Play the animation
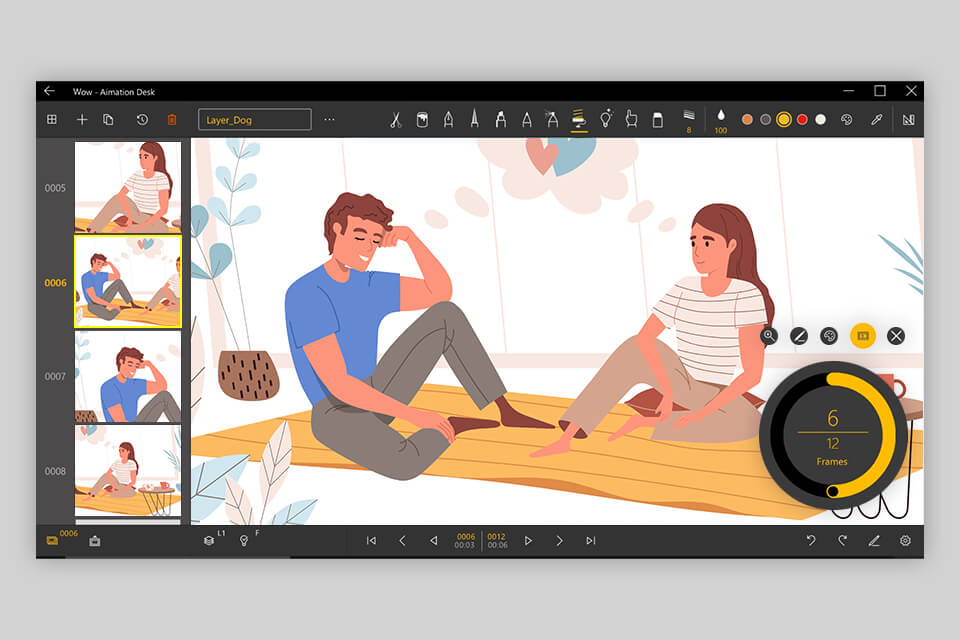The height and width of the screenshot is (640, 960). click(528, 540)
